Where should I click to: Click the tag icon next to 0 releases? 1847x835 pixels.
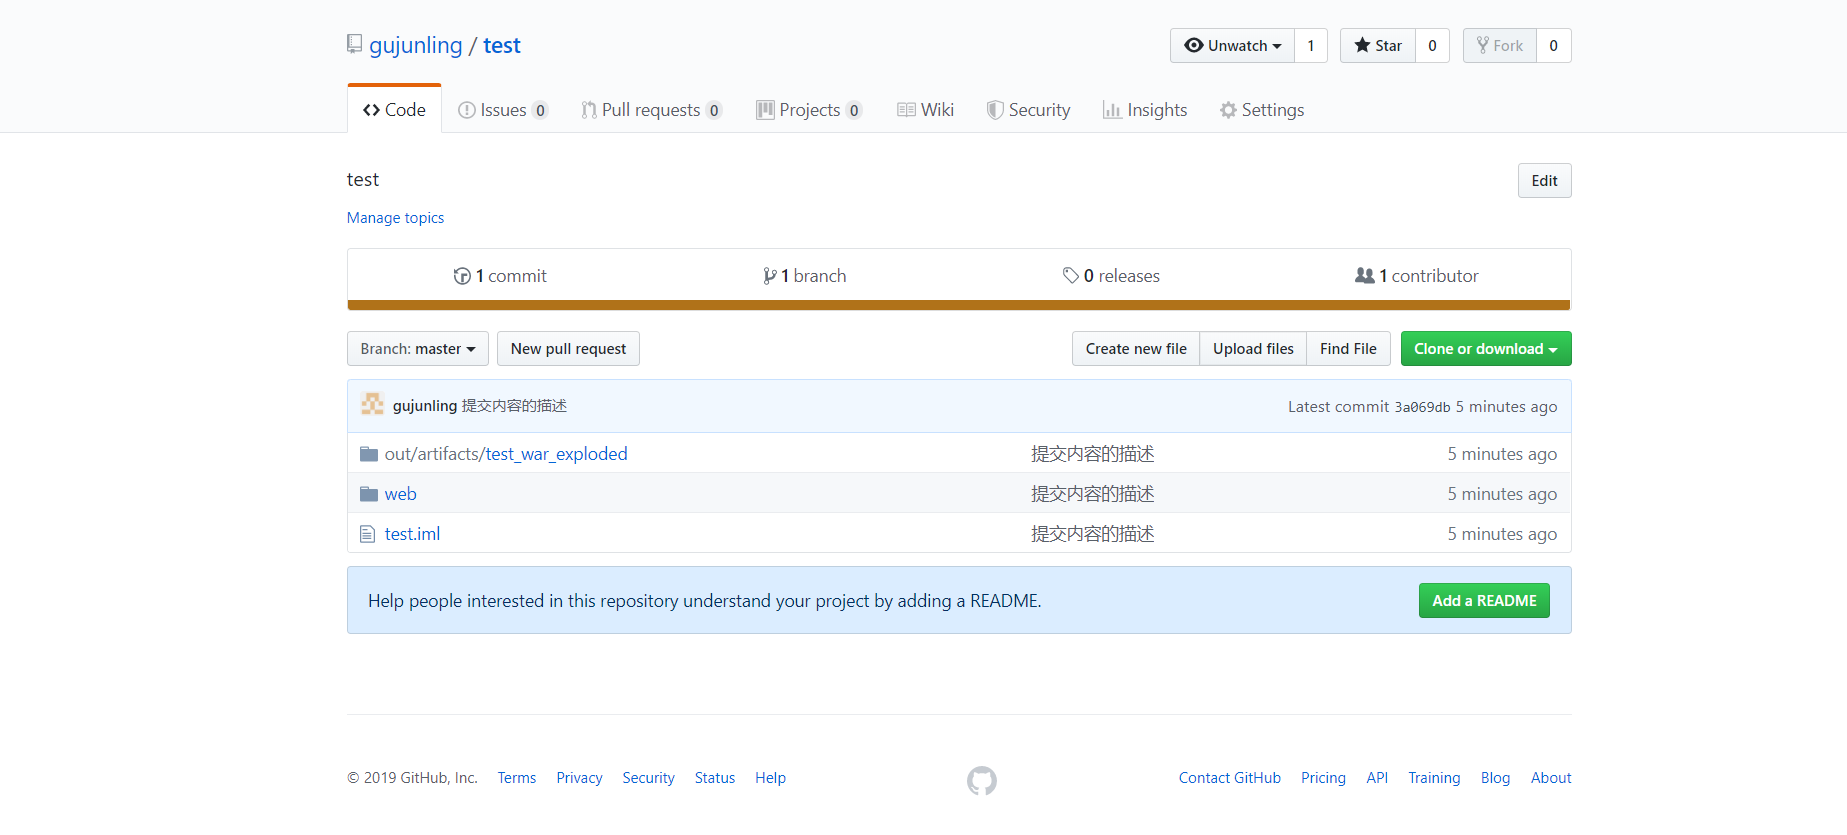click(x=1070, y=276)
